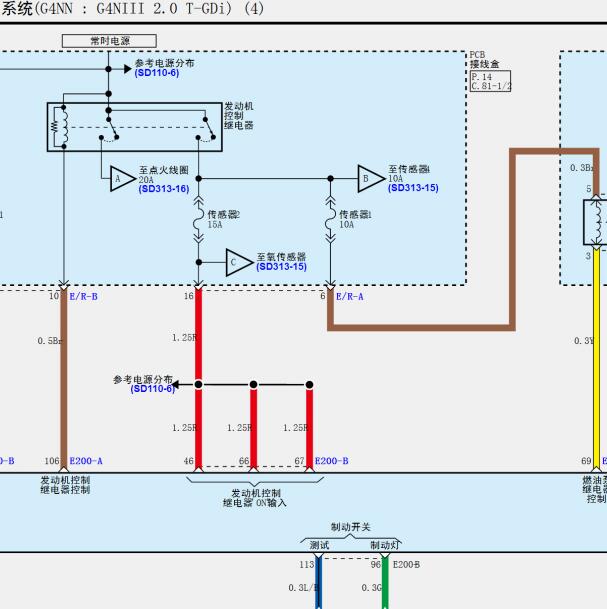The image size is (607, 609).
Task: Click connector triangle B to sensor 1
Action: point(370,178)
